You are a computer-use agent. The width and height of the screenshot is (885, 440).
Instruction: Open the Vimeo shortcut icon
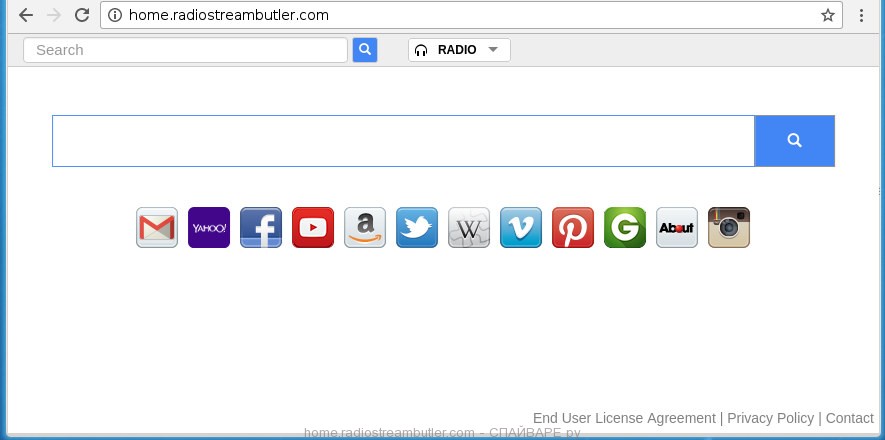coord(521,227)
